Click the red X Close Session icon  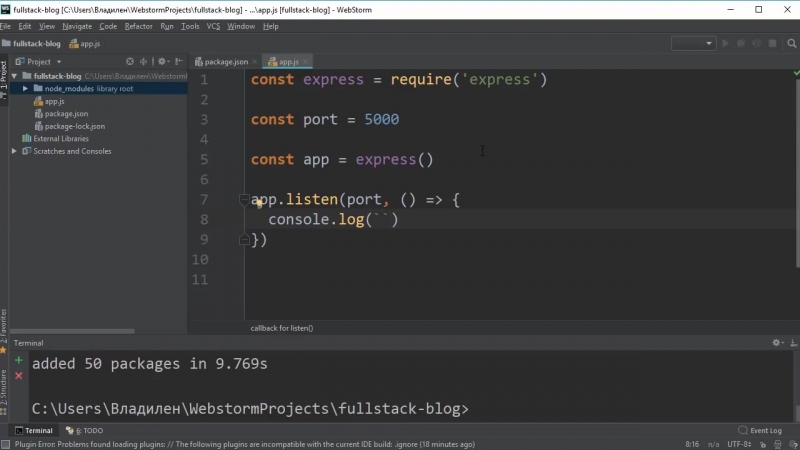(x=18, y=376)
